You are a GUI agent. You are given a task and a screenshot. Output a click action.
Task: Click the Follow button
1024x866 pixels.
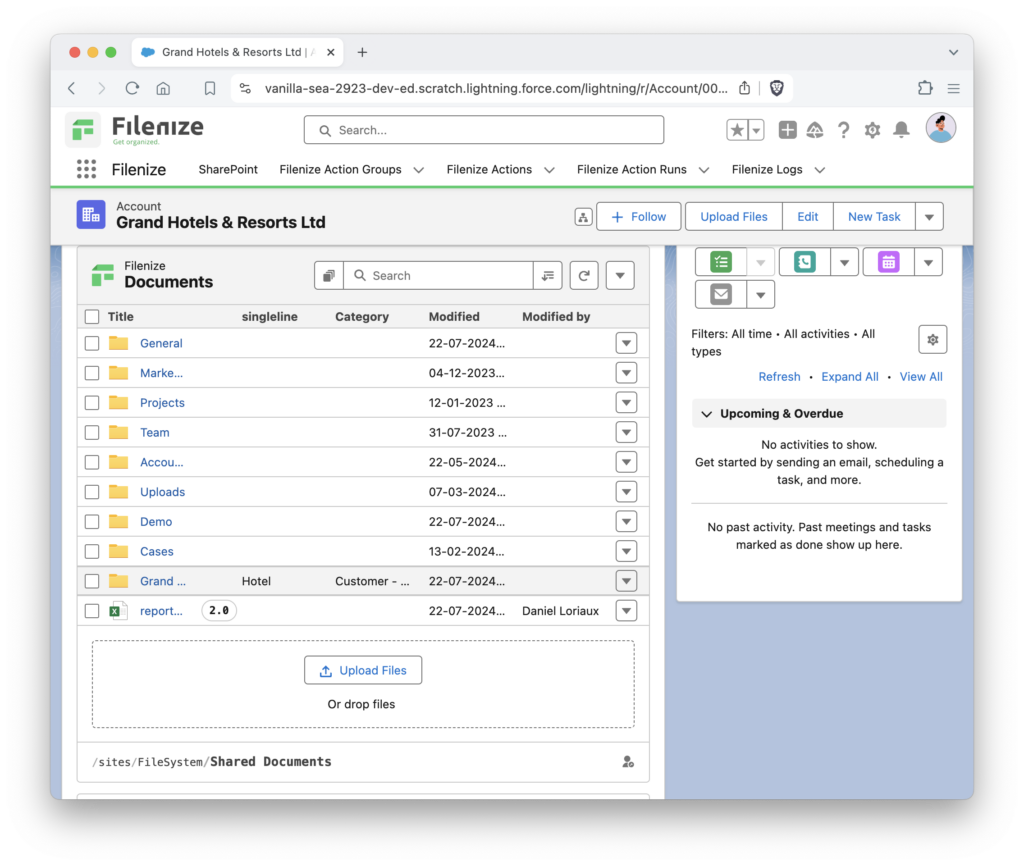click(x=638, y=217)
